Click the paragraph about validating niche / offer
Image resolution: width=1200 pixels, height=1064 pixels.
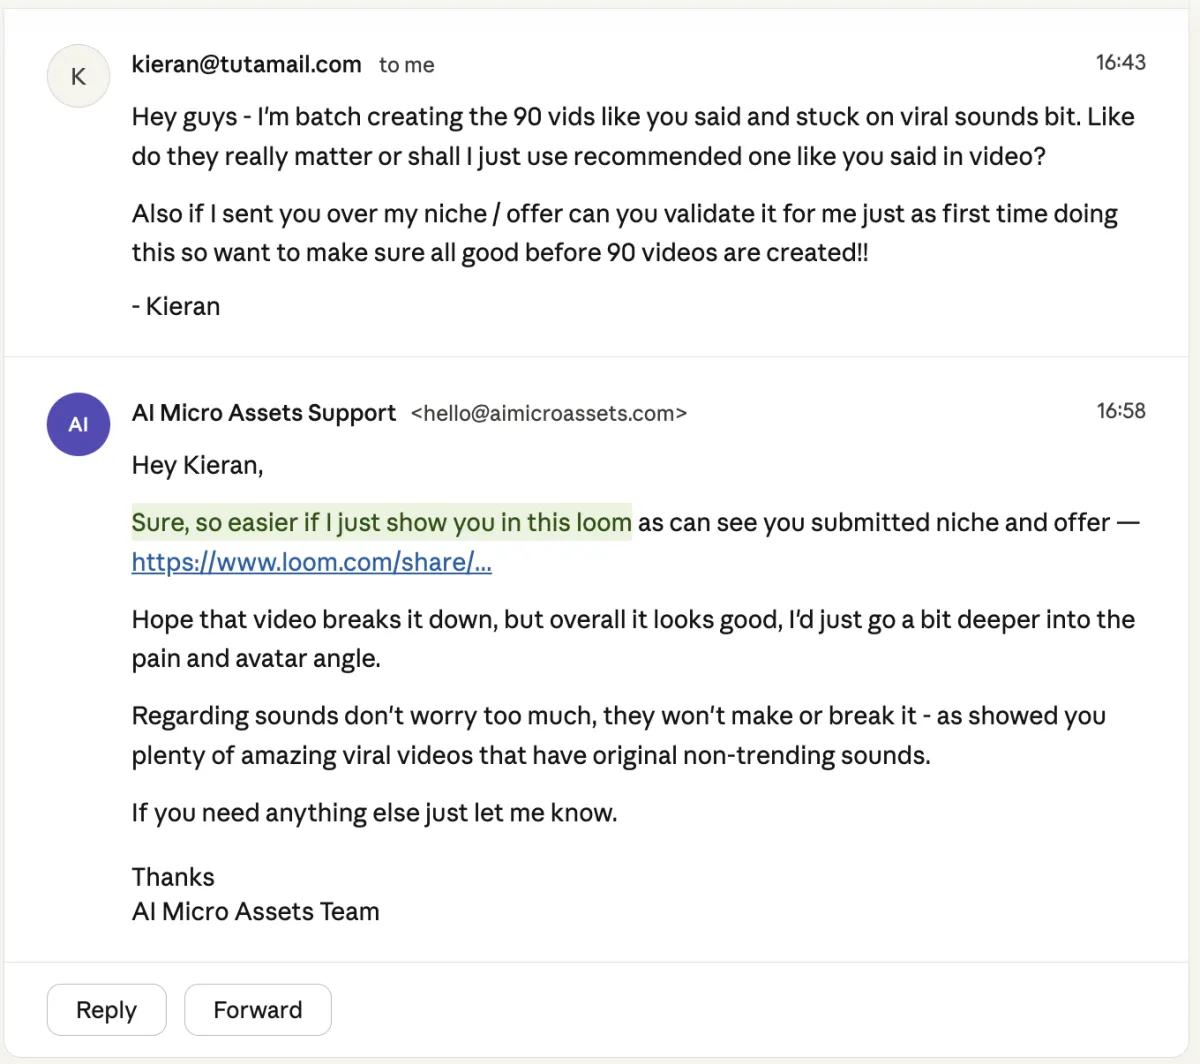pyautogui.click(x=624, y=233)
